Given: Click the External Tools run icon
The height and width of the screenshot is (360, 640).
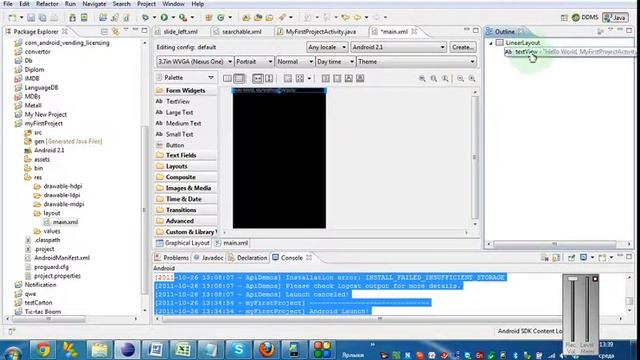Looking at the screenshot, I should point(183,18).
